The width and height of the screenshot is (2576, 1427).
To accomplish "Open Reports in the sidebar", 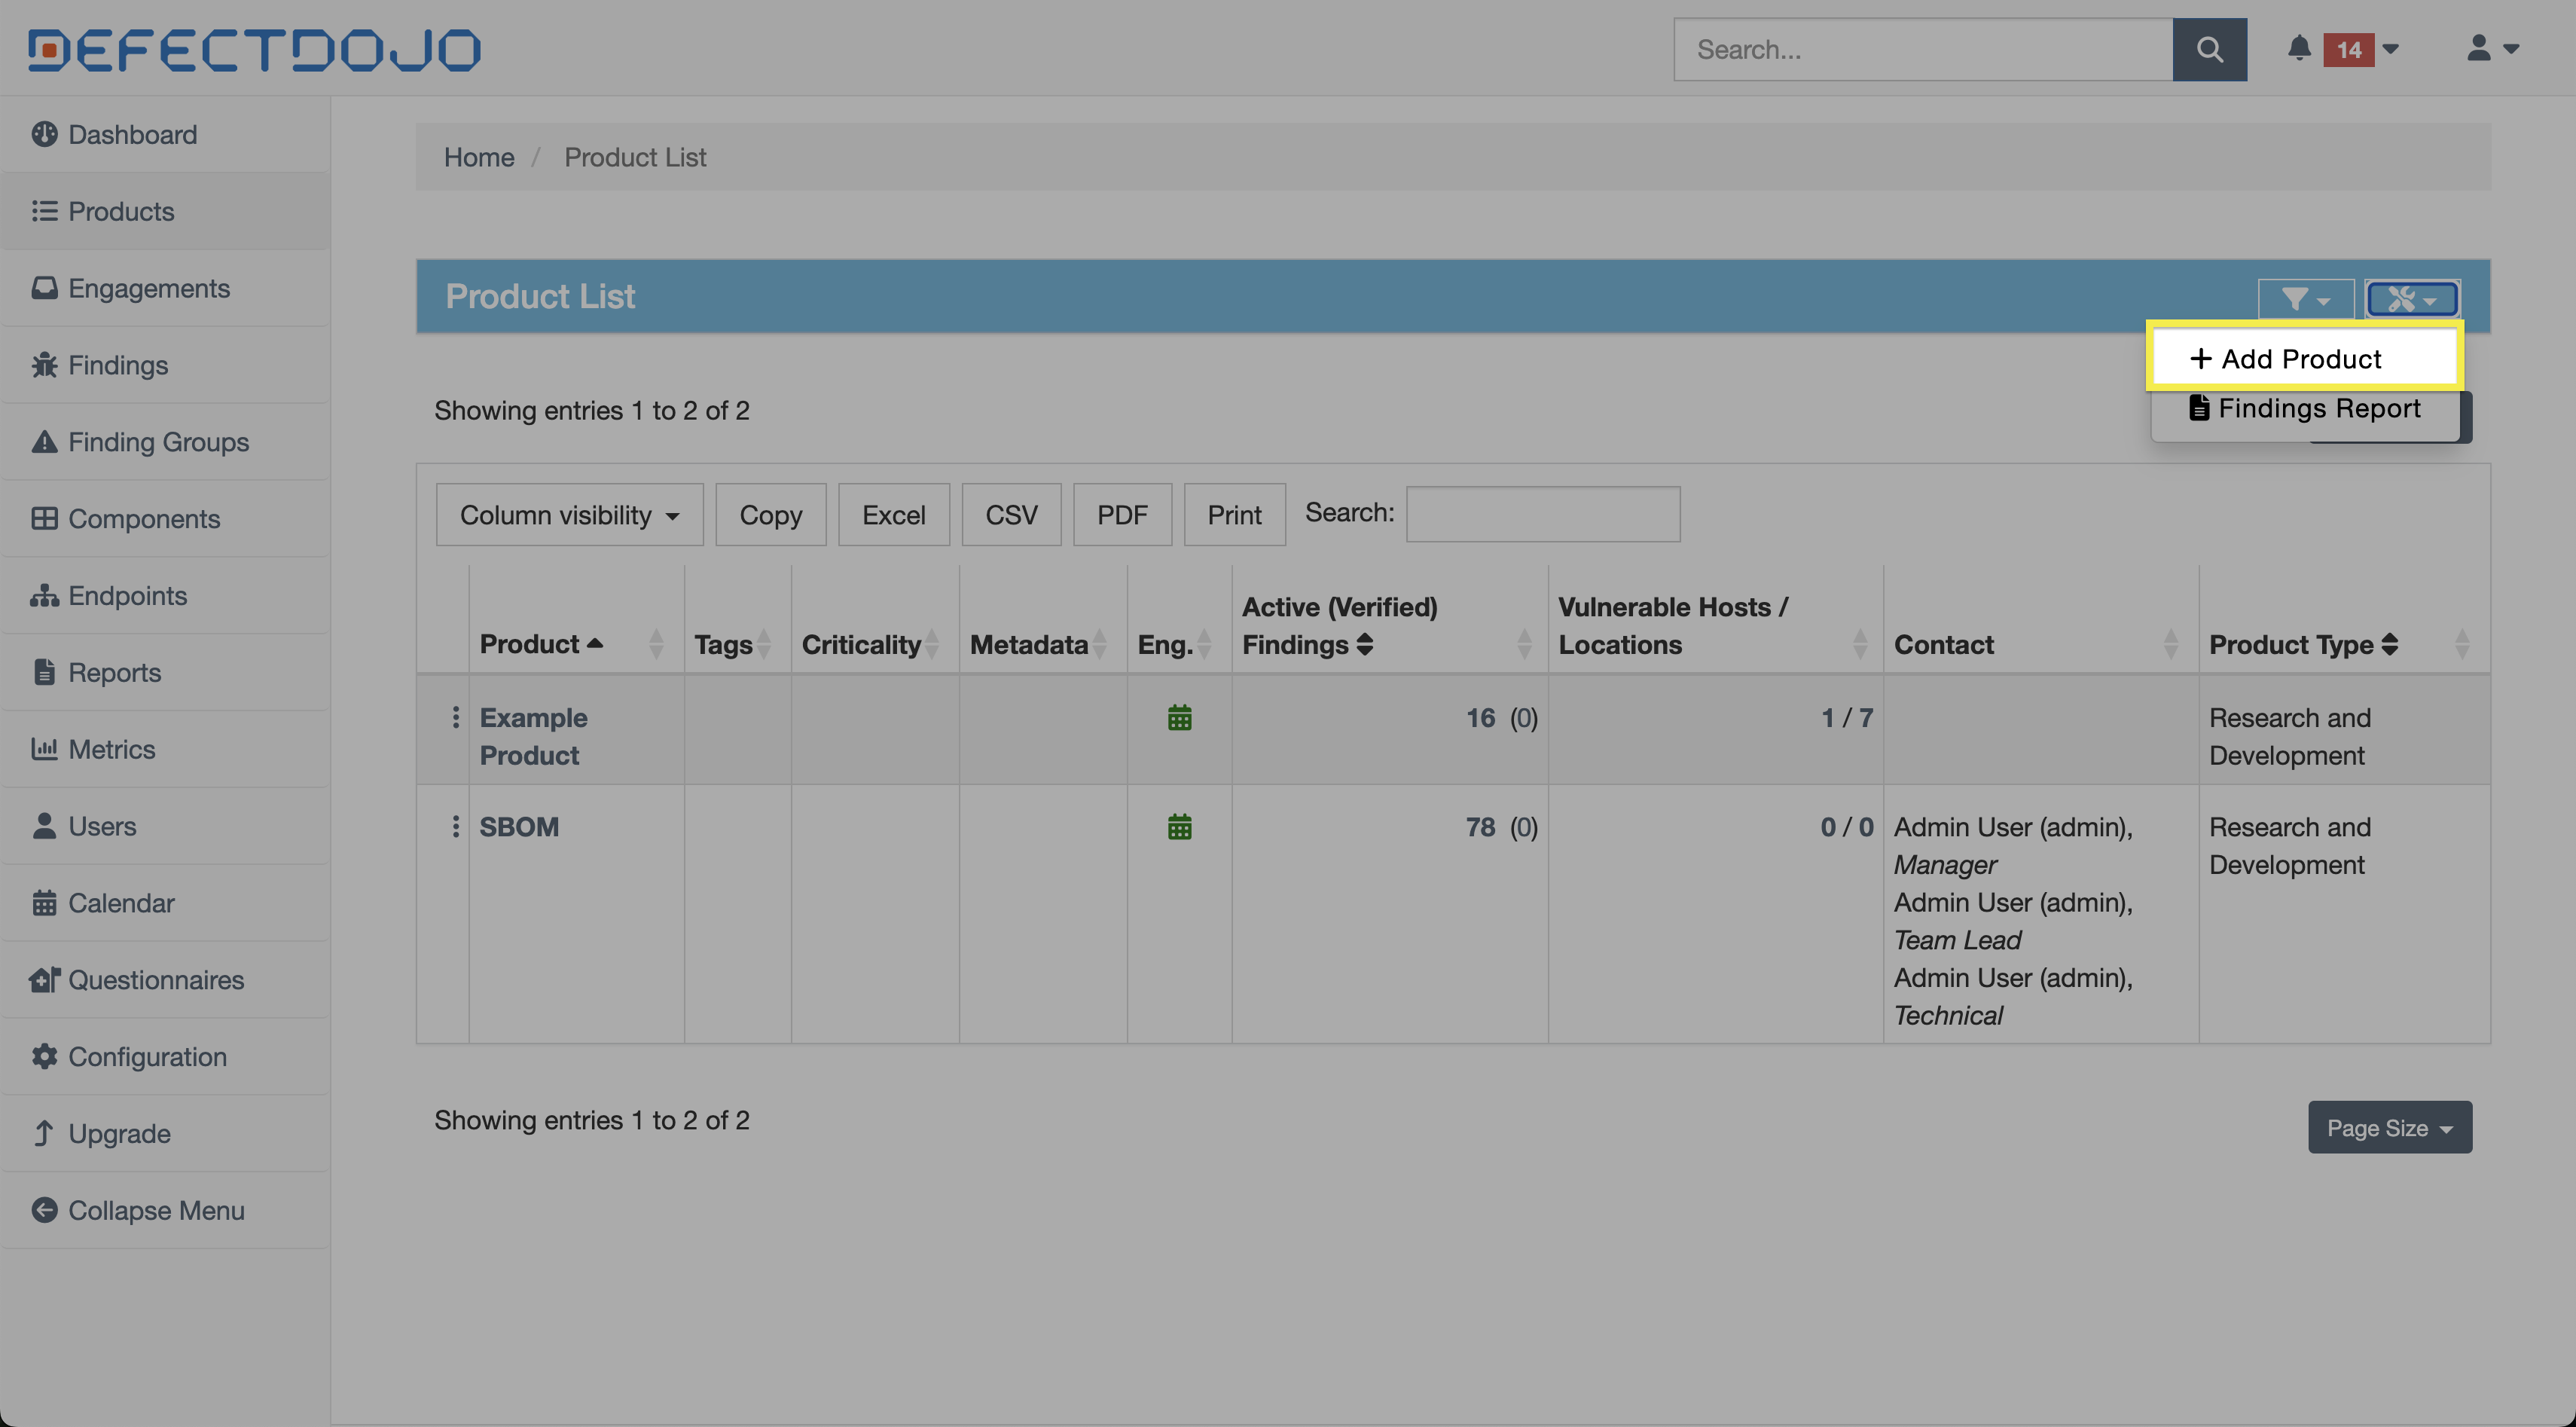I will point(165,673).
